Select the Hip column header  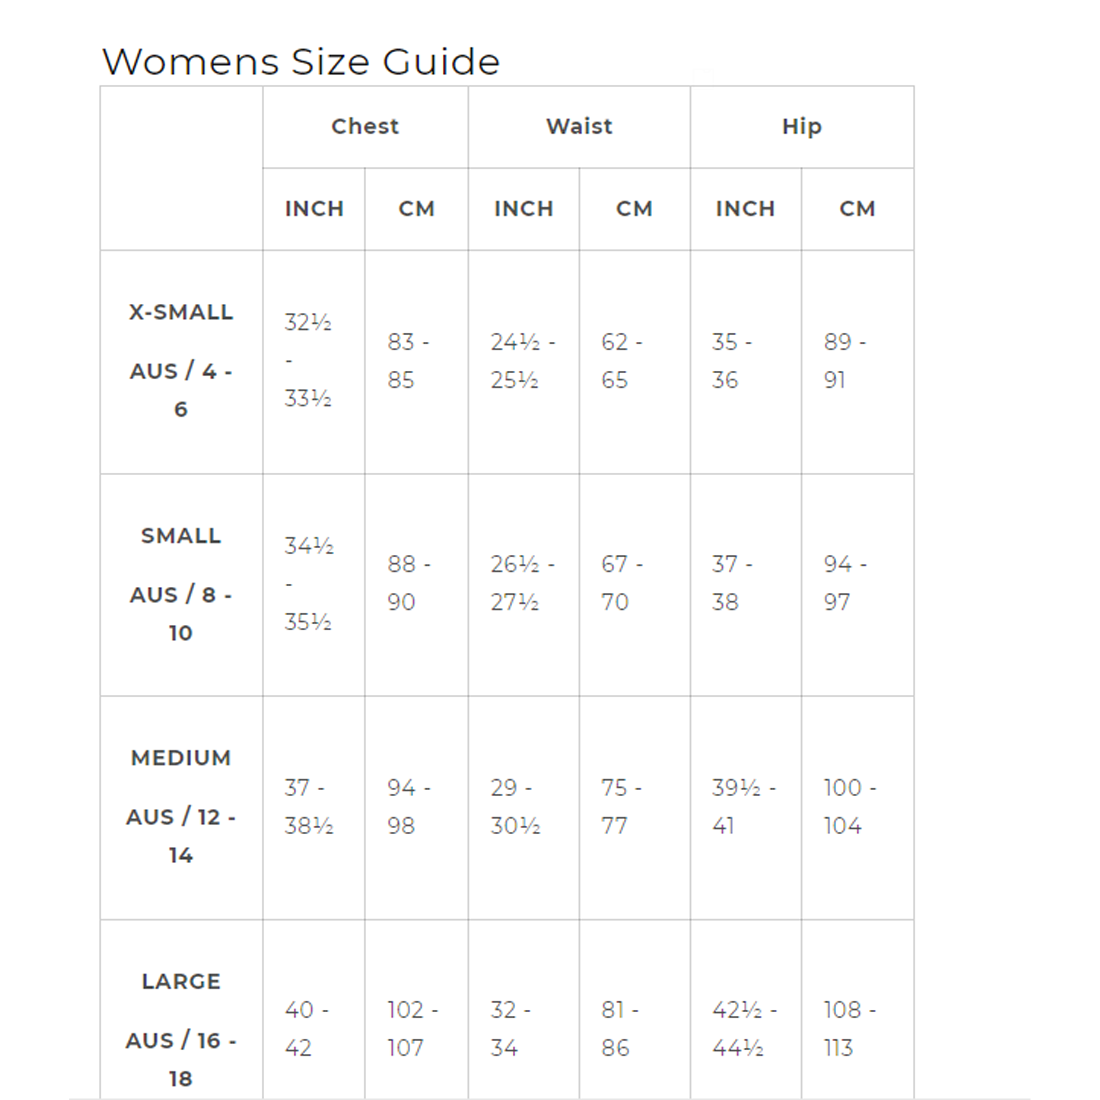[801, 127]
